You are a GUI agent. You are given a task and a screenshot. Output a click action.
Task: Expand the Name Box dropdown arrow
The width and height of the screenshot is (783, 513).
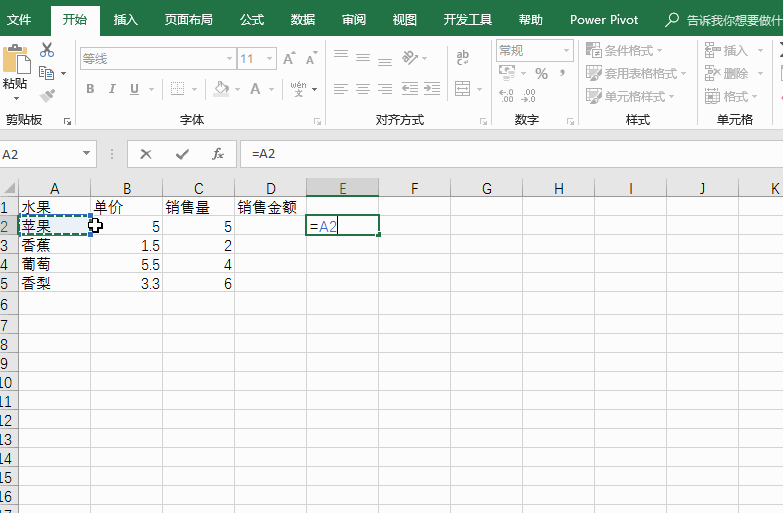[x=86, y=153]
